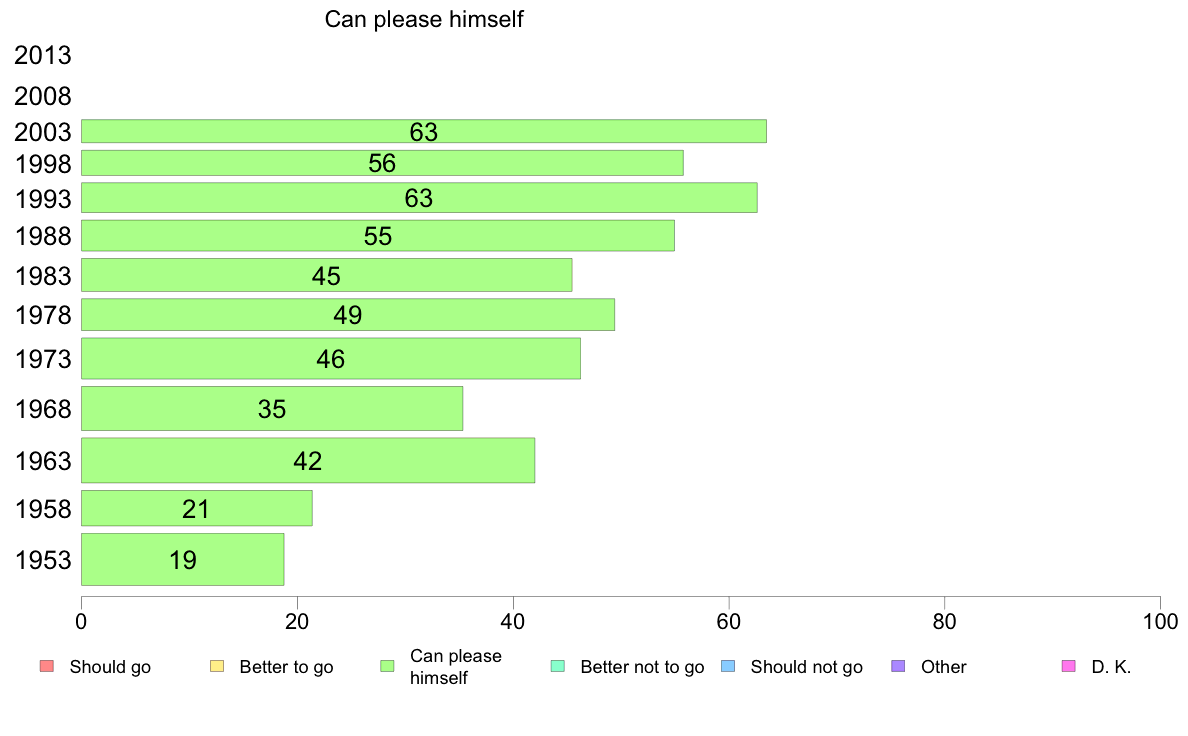Click the blue Should not go legend swatch
Screen dimensions: 1188x736
coord(728,666)
